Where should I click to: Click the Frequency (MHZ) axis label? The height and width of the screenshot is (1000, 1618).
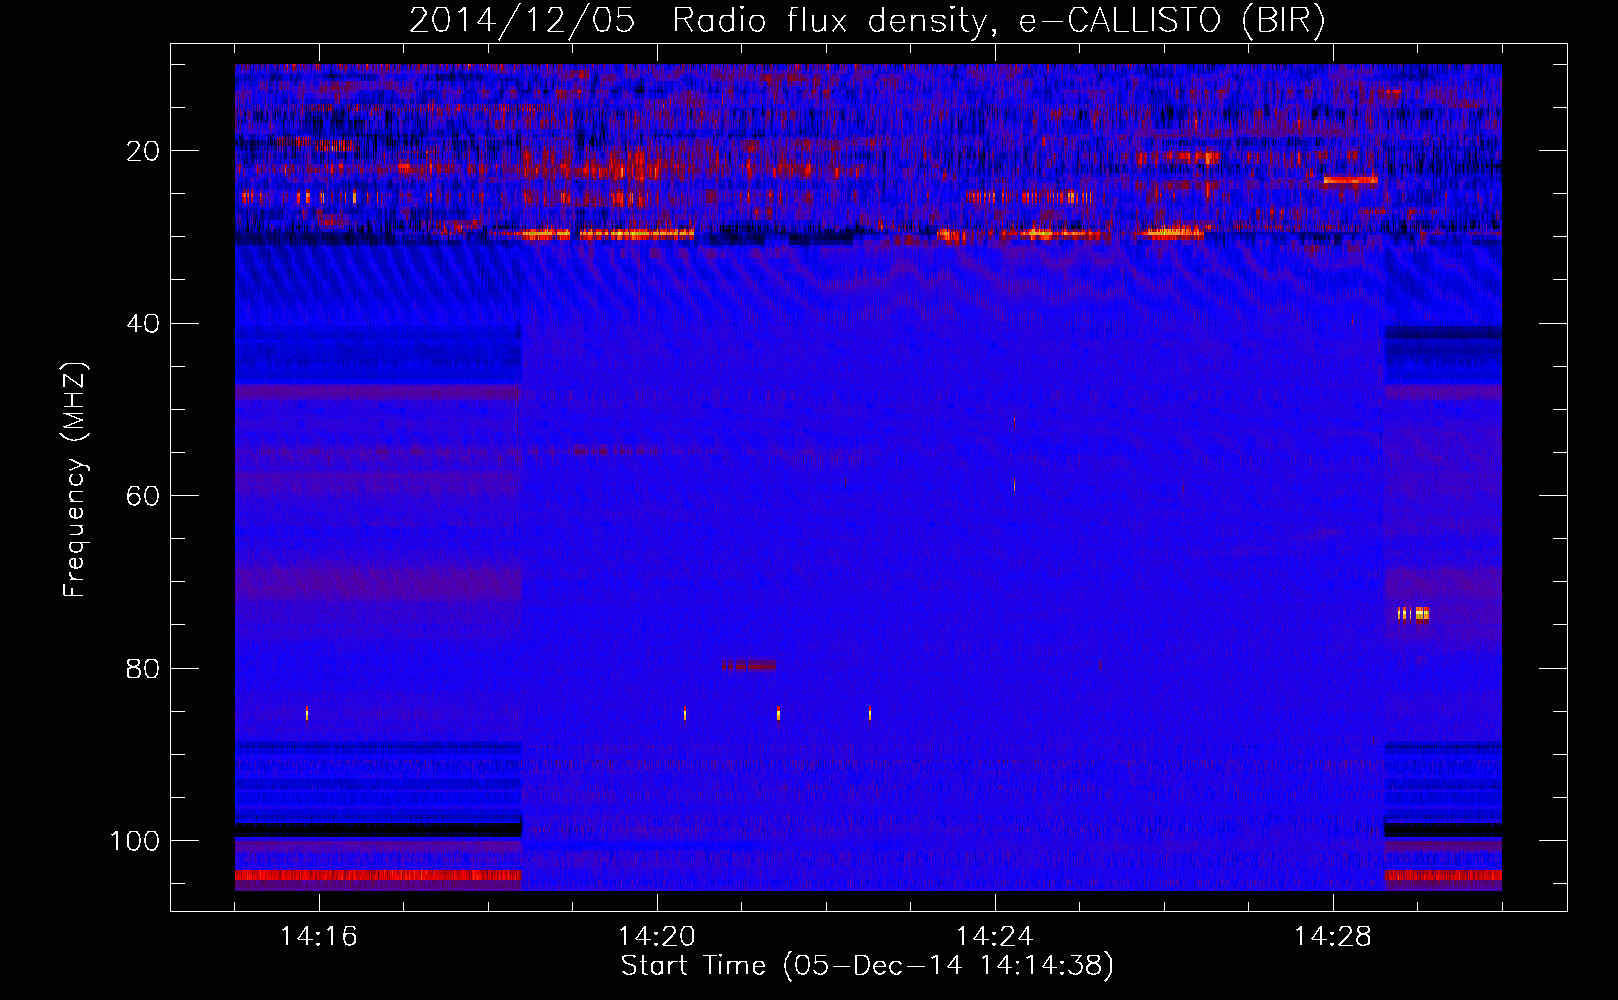tap(75, 480)
